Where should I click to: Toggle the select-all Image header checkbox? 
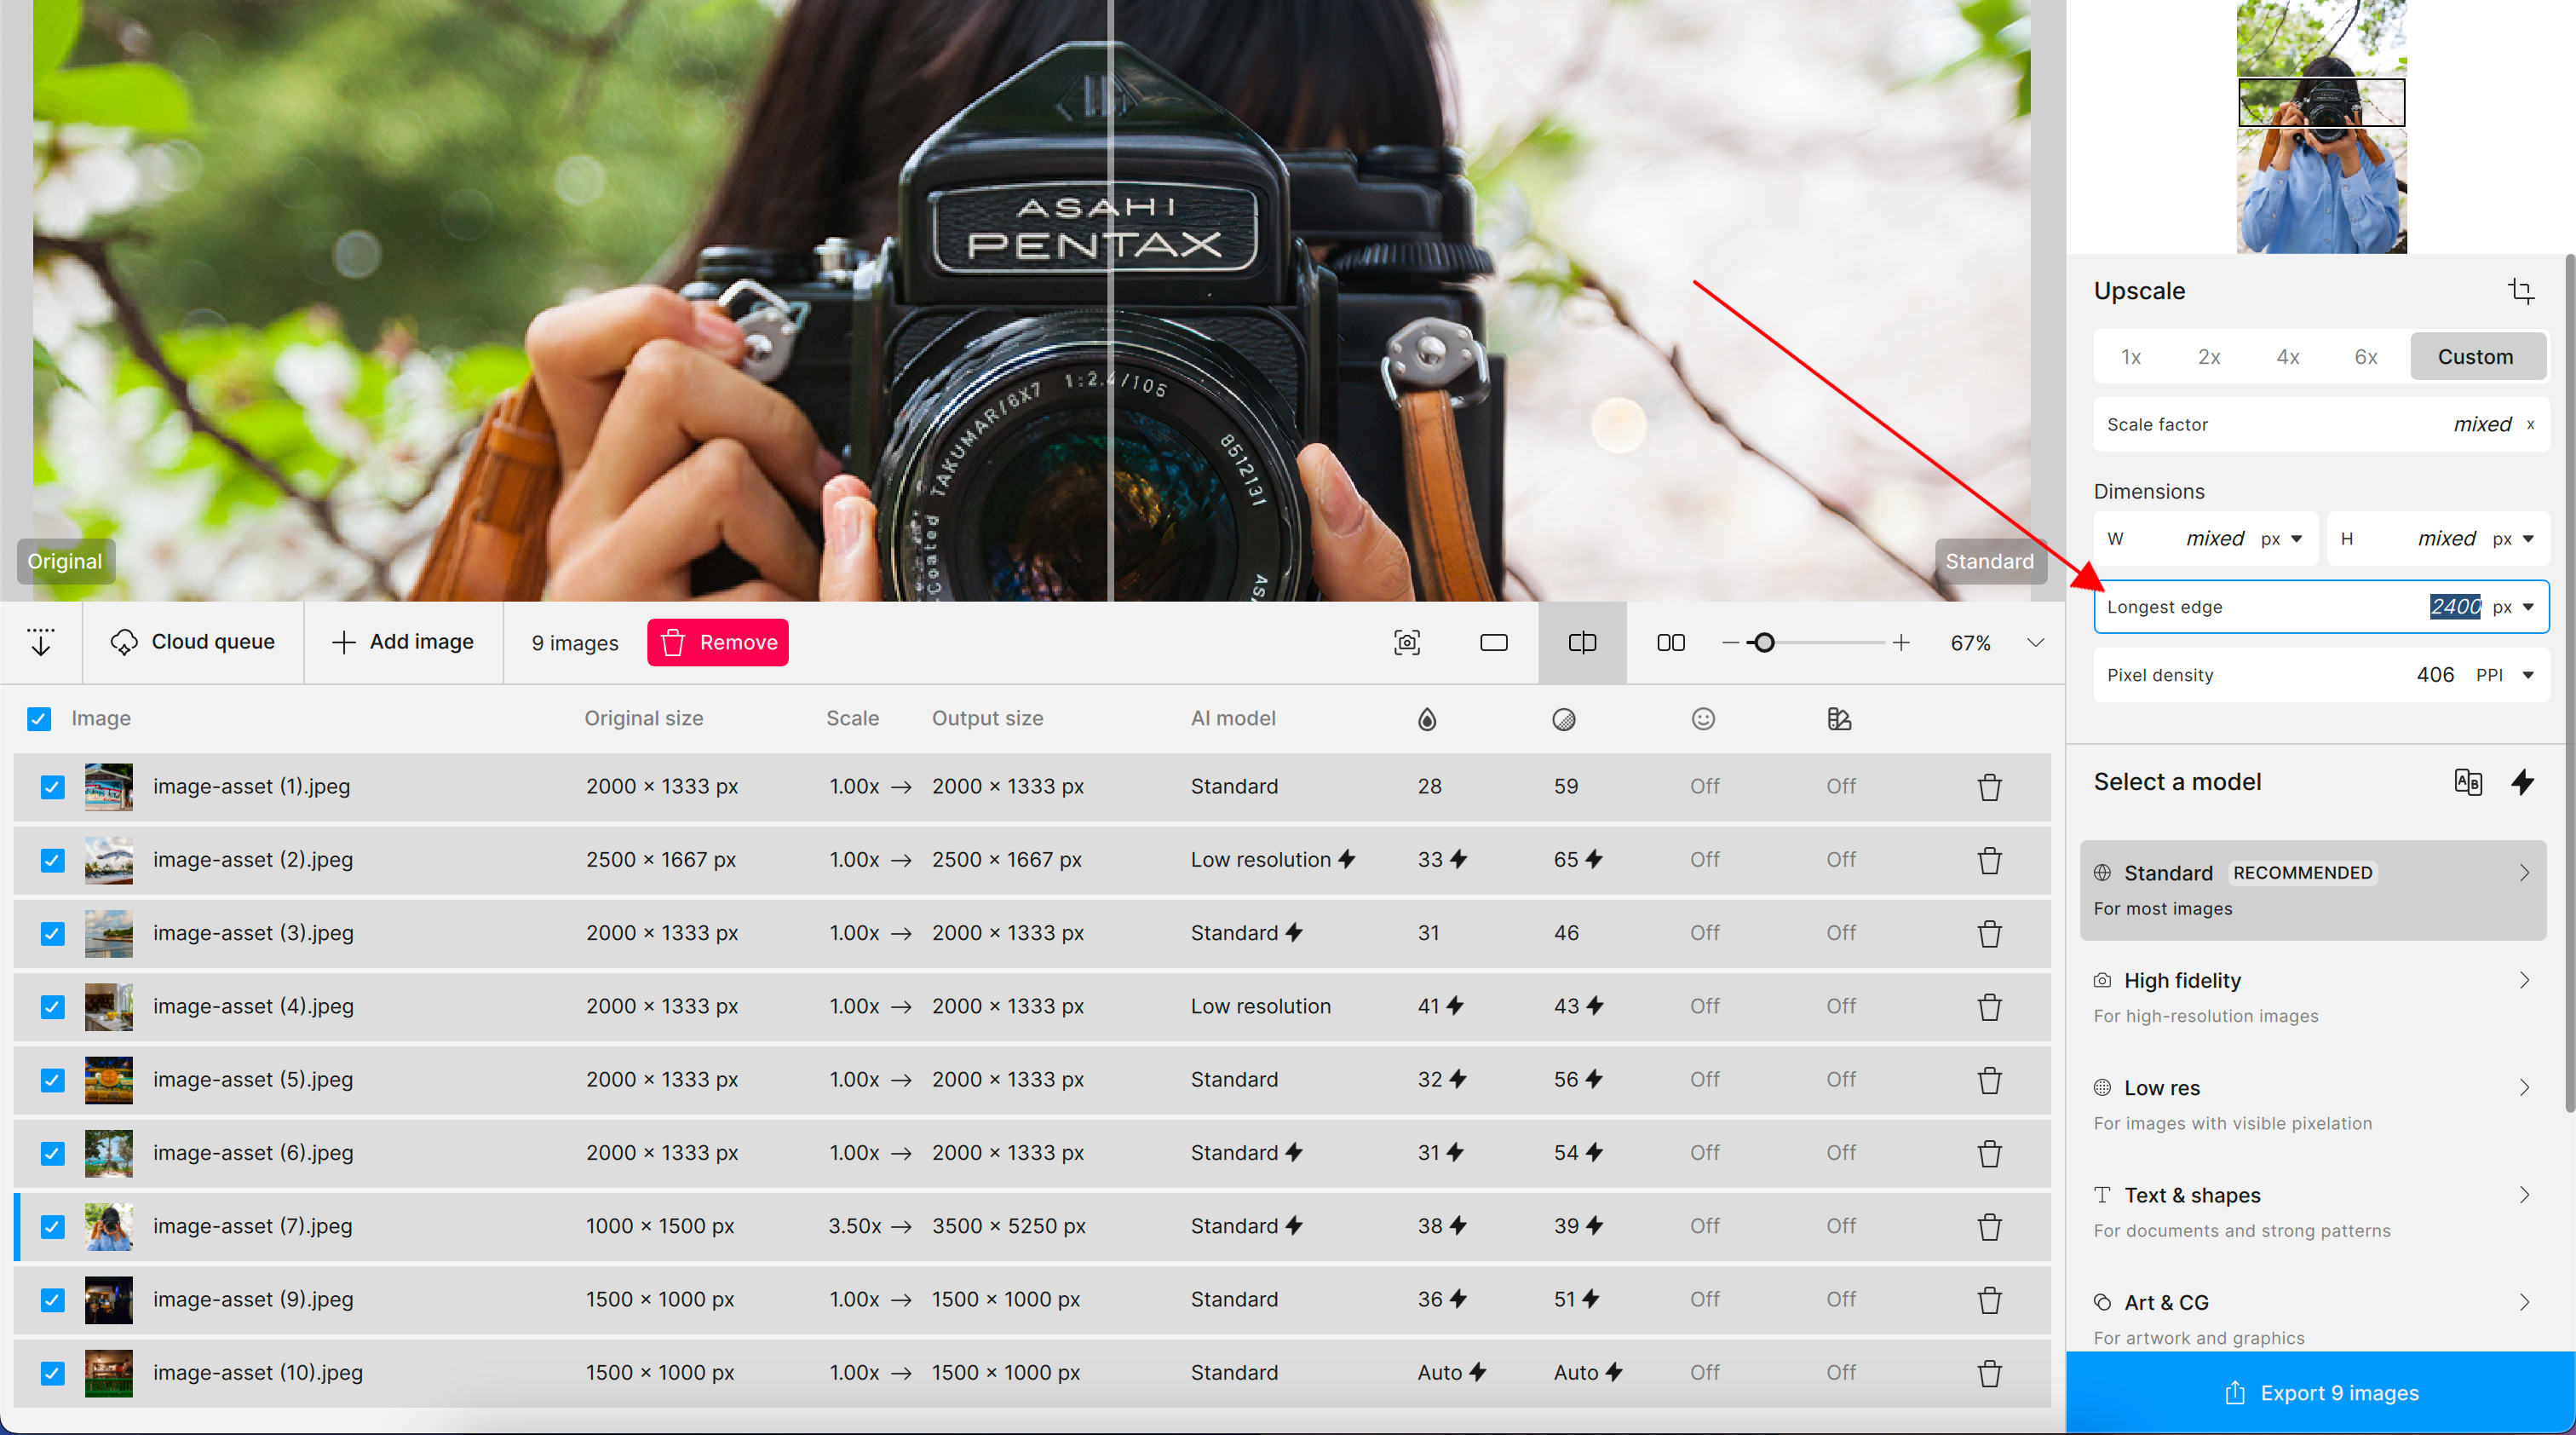39,718
